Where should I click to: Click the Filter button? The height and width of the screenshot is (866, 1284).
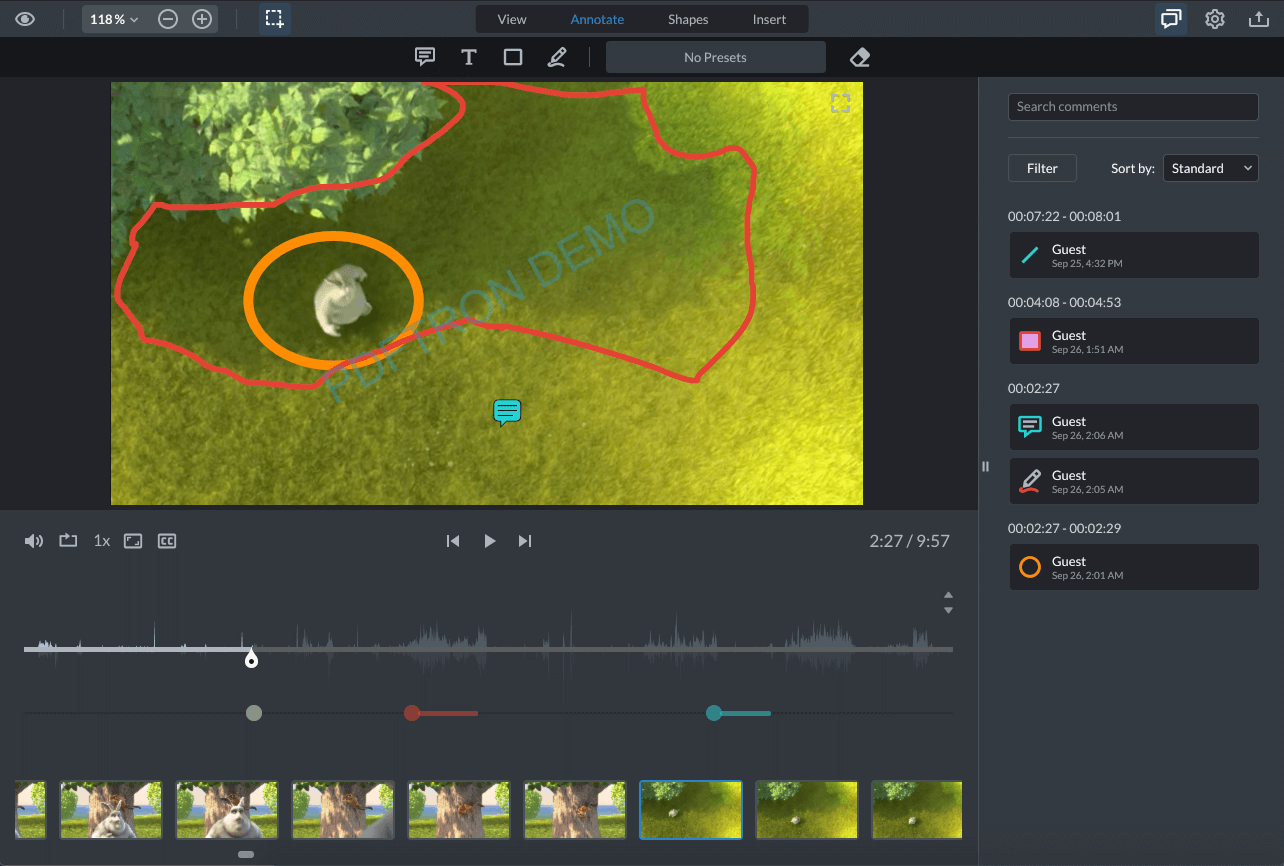(x=1042, y=168)
